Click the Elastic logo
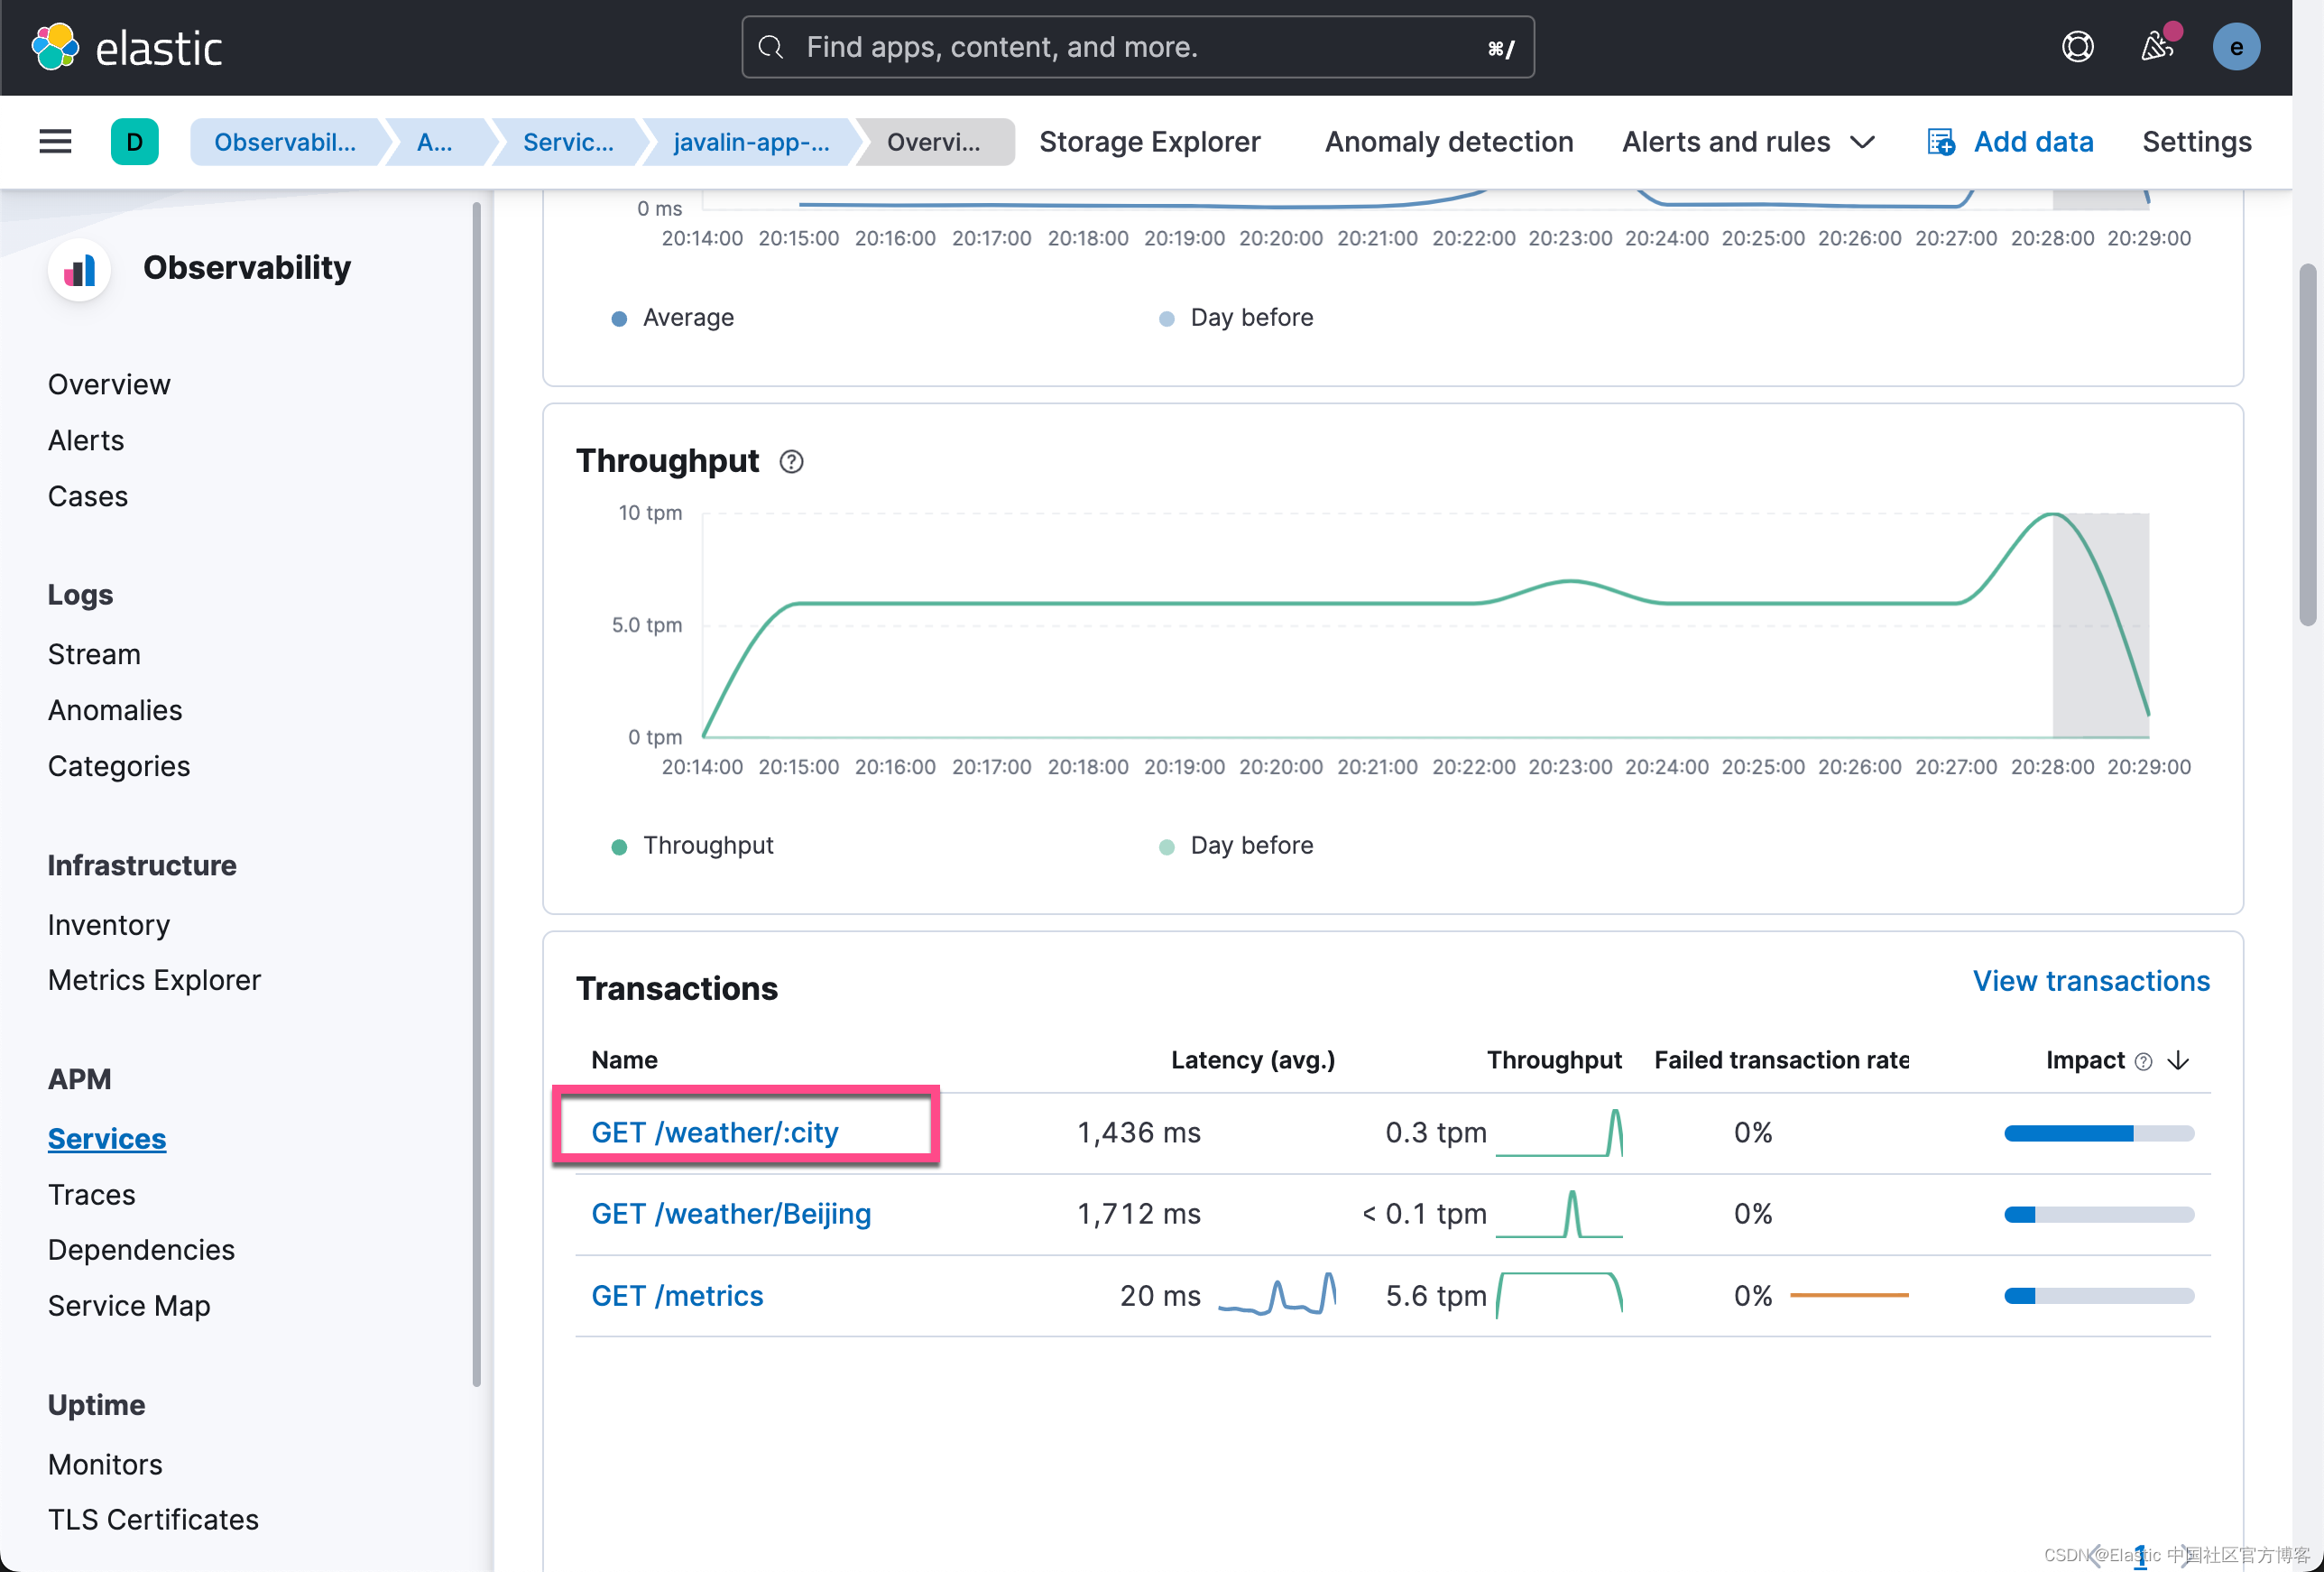This screenshot has width=2324, height=1572. click(127, 47)
